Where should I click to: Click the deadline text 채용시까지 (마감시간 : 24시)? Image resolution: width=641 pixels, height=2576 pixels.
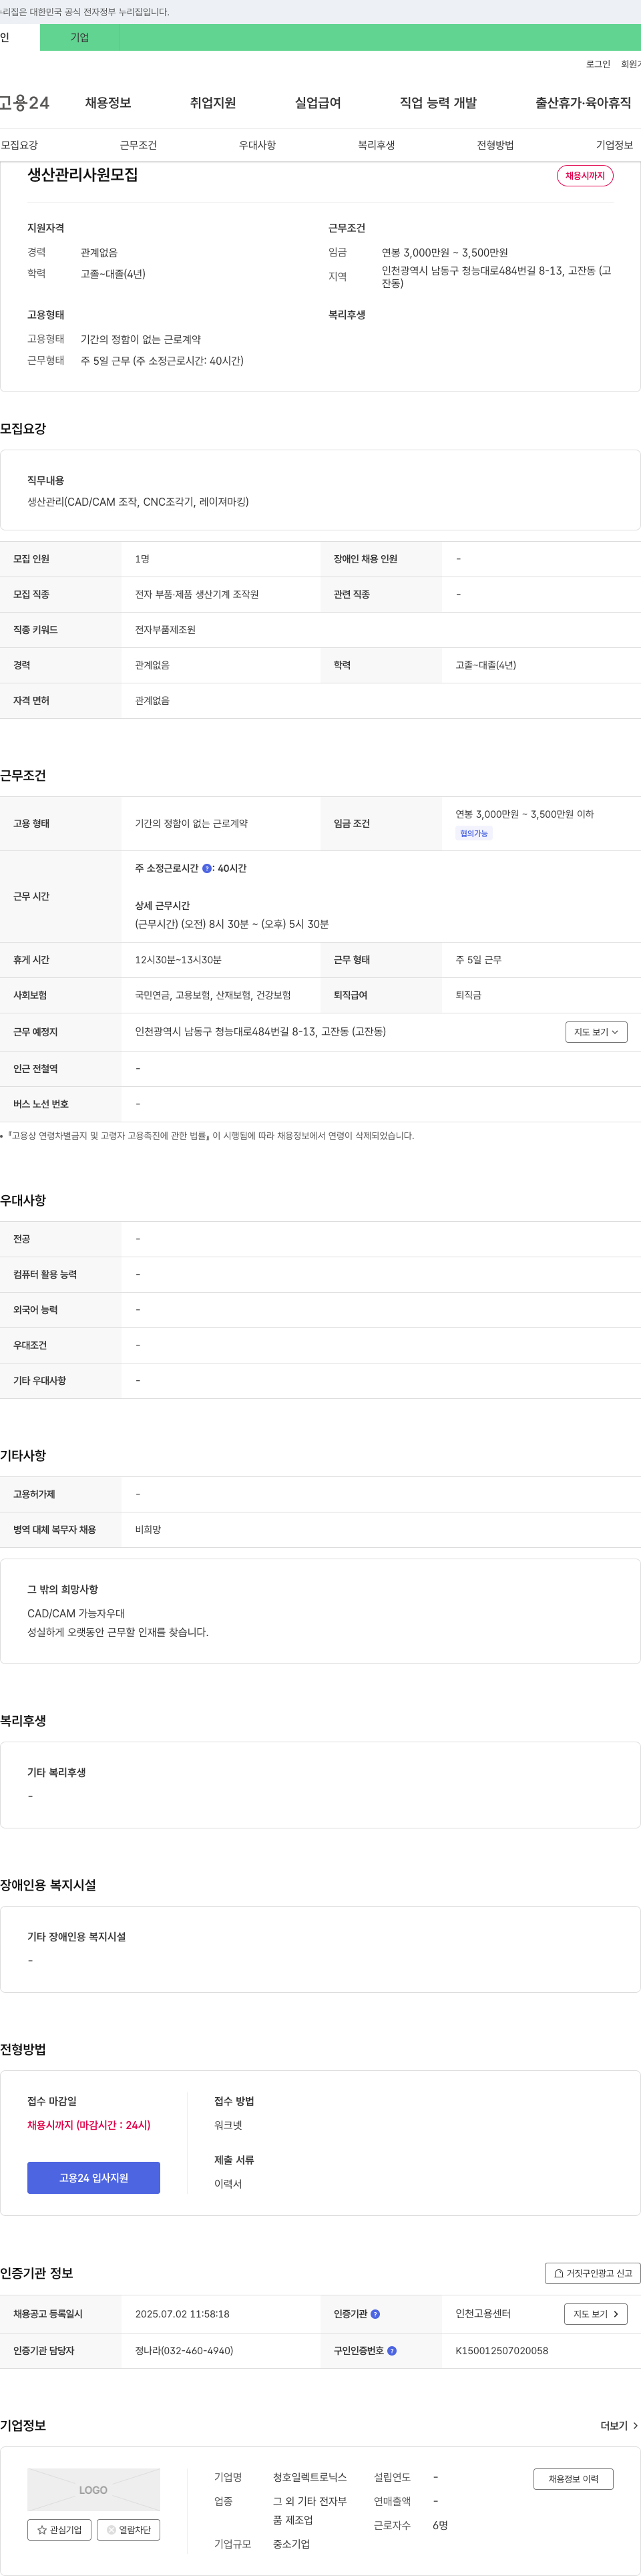click(x=89, y=2125)
